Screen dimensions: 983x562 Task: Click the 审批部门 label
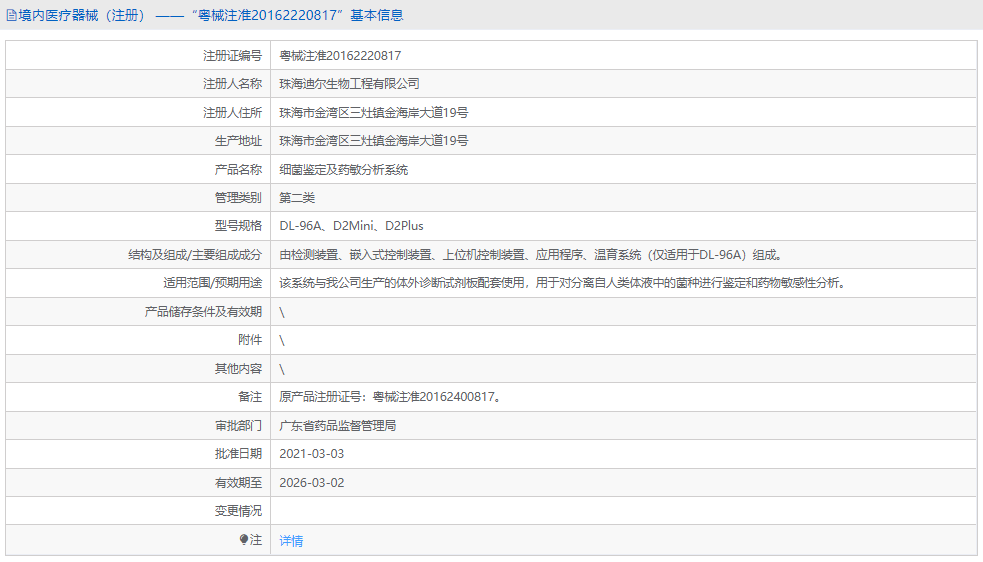coord(238,426)
